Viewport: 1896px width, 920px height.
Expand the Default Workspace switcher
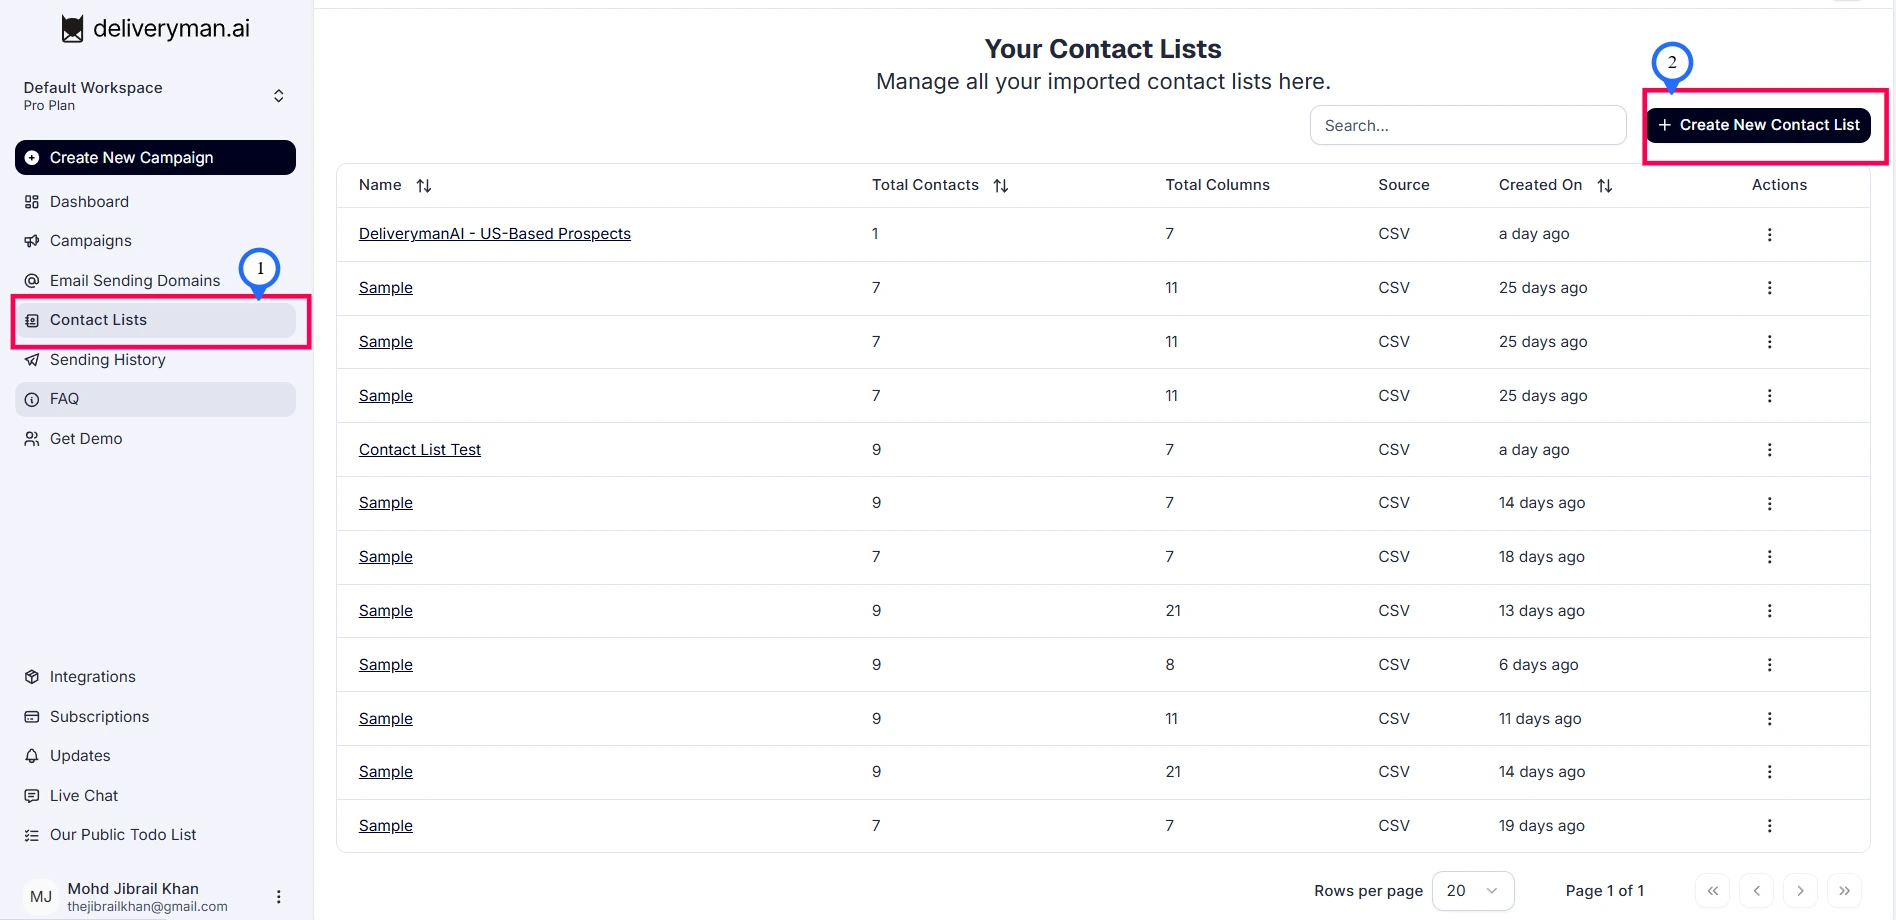point(279,96)
